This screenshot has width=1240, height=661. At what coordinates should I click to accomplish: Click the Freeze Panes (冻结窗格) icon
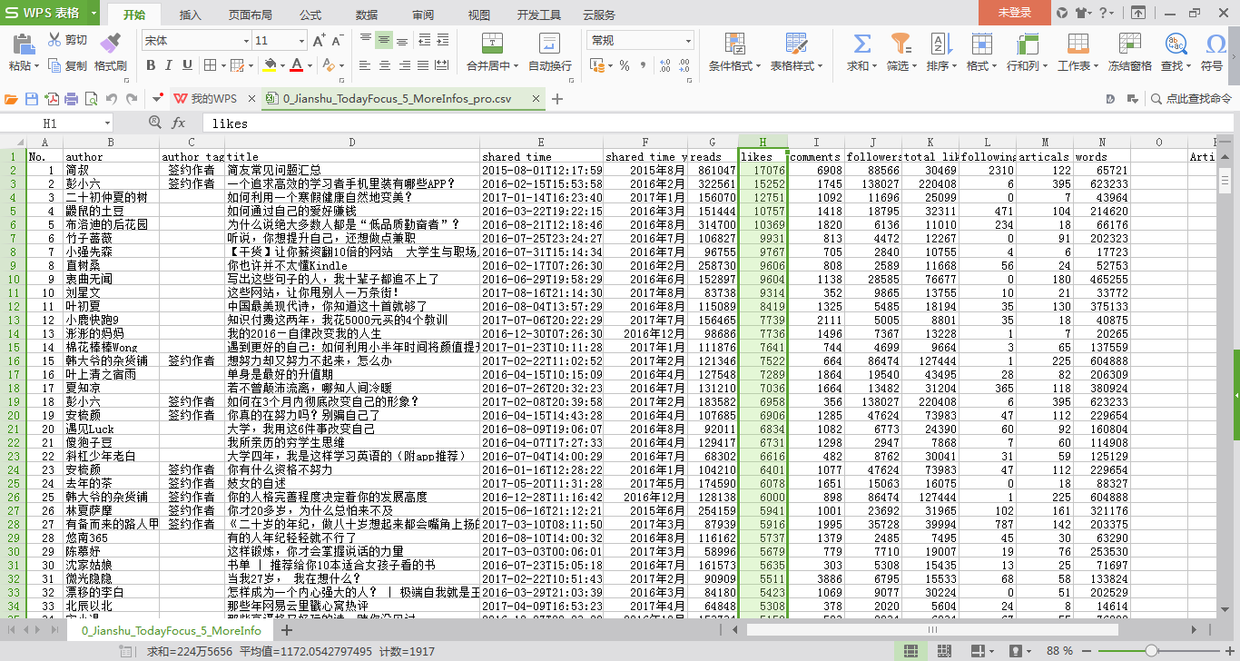(1131, 43)
